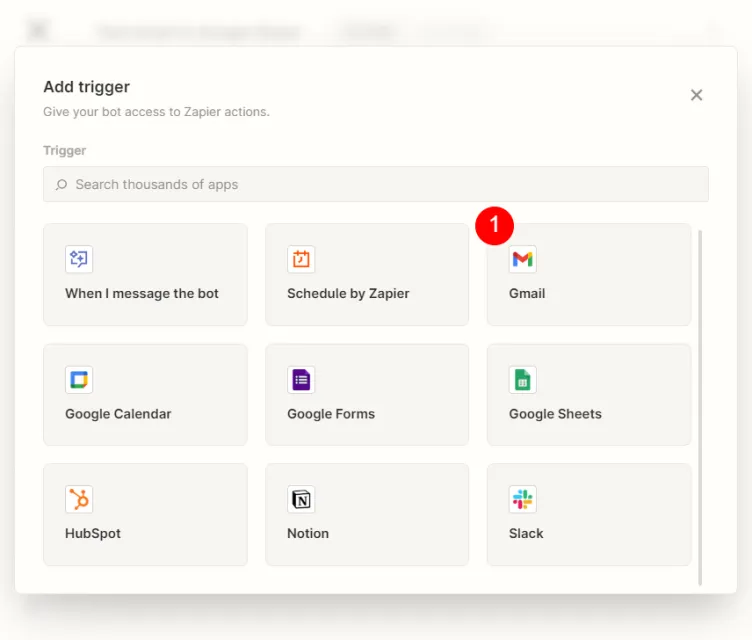Pick the Google Calendar trigger label
Viewport: 752px width, 640px height.
coord(118,414)
